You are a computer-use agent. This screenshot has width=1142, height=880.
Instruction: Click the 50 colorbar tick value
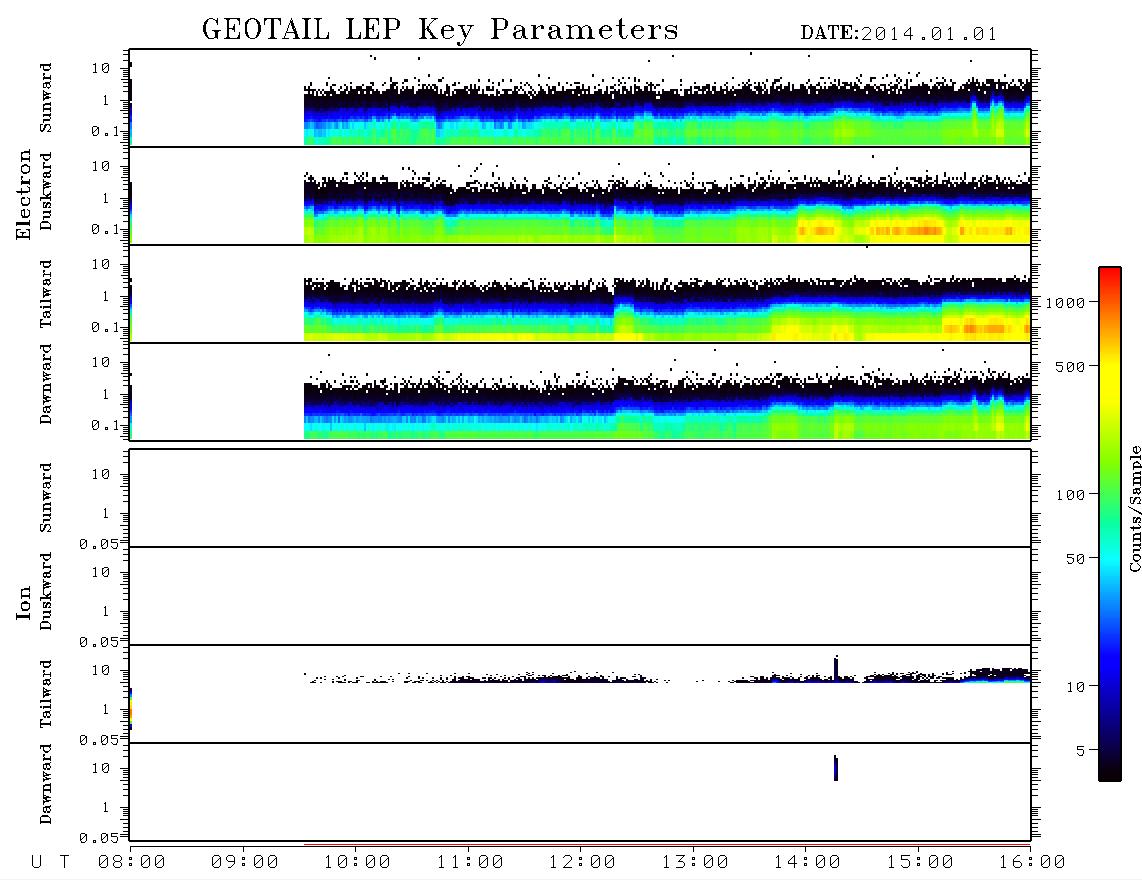point(1075,559)
